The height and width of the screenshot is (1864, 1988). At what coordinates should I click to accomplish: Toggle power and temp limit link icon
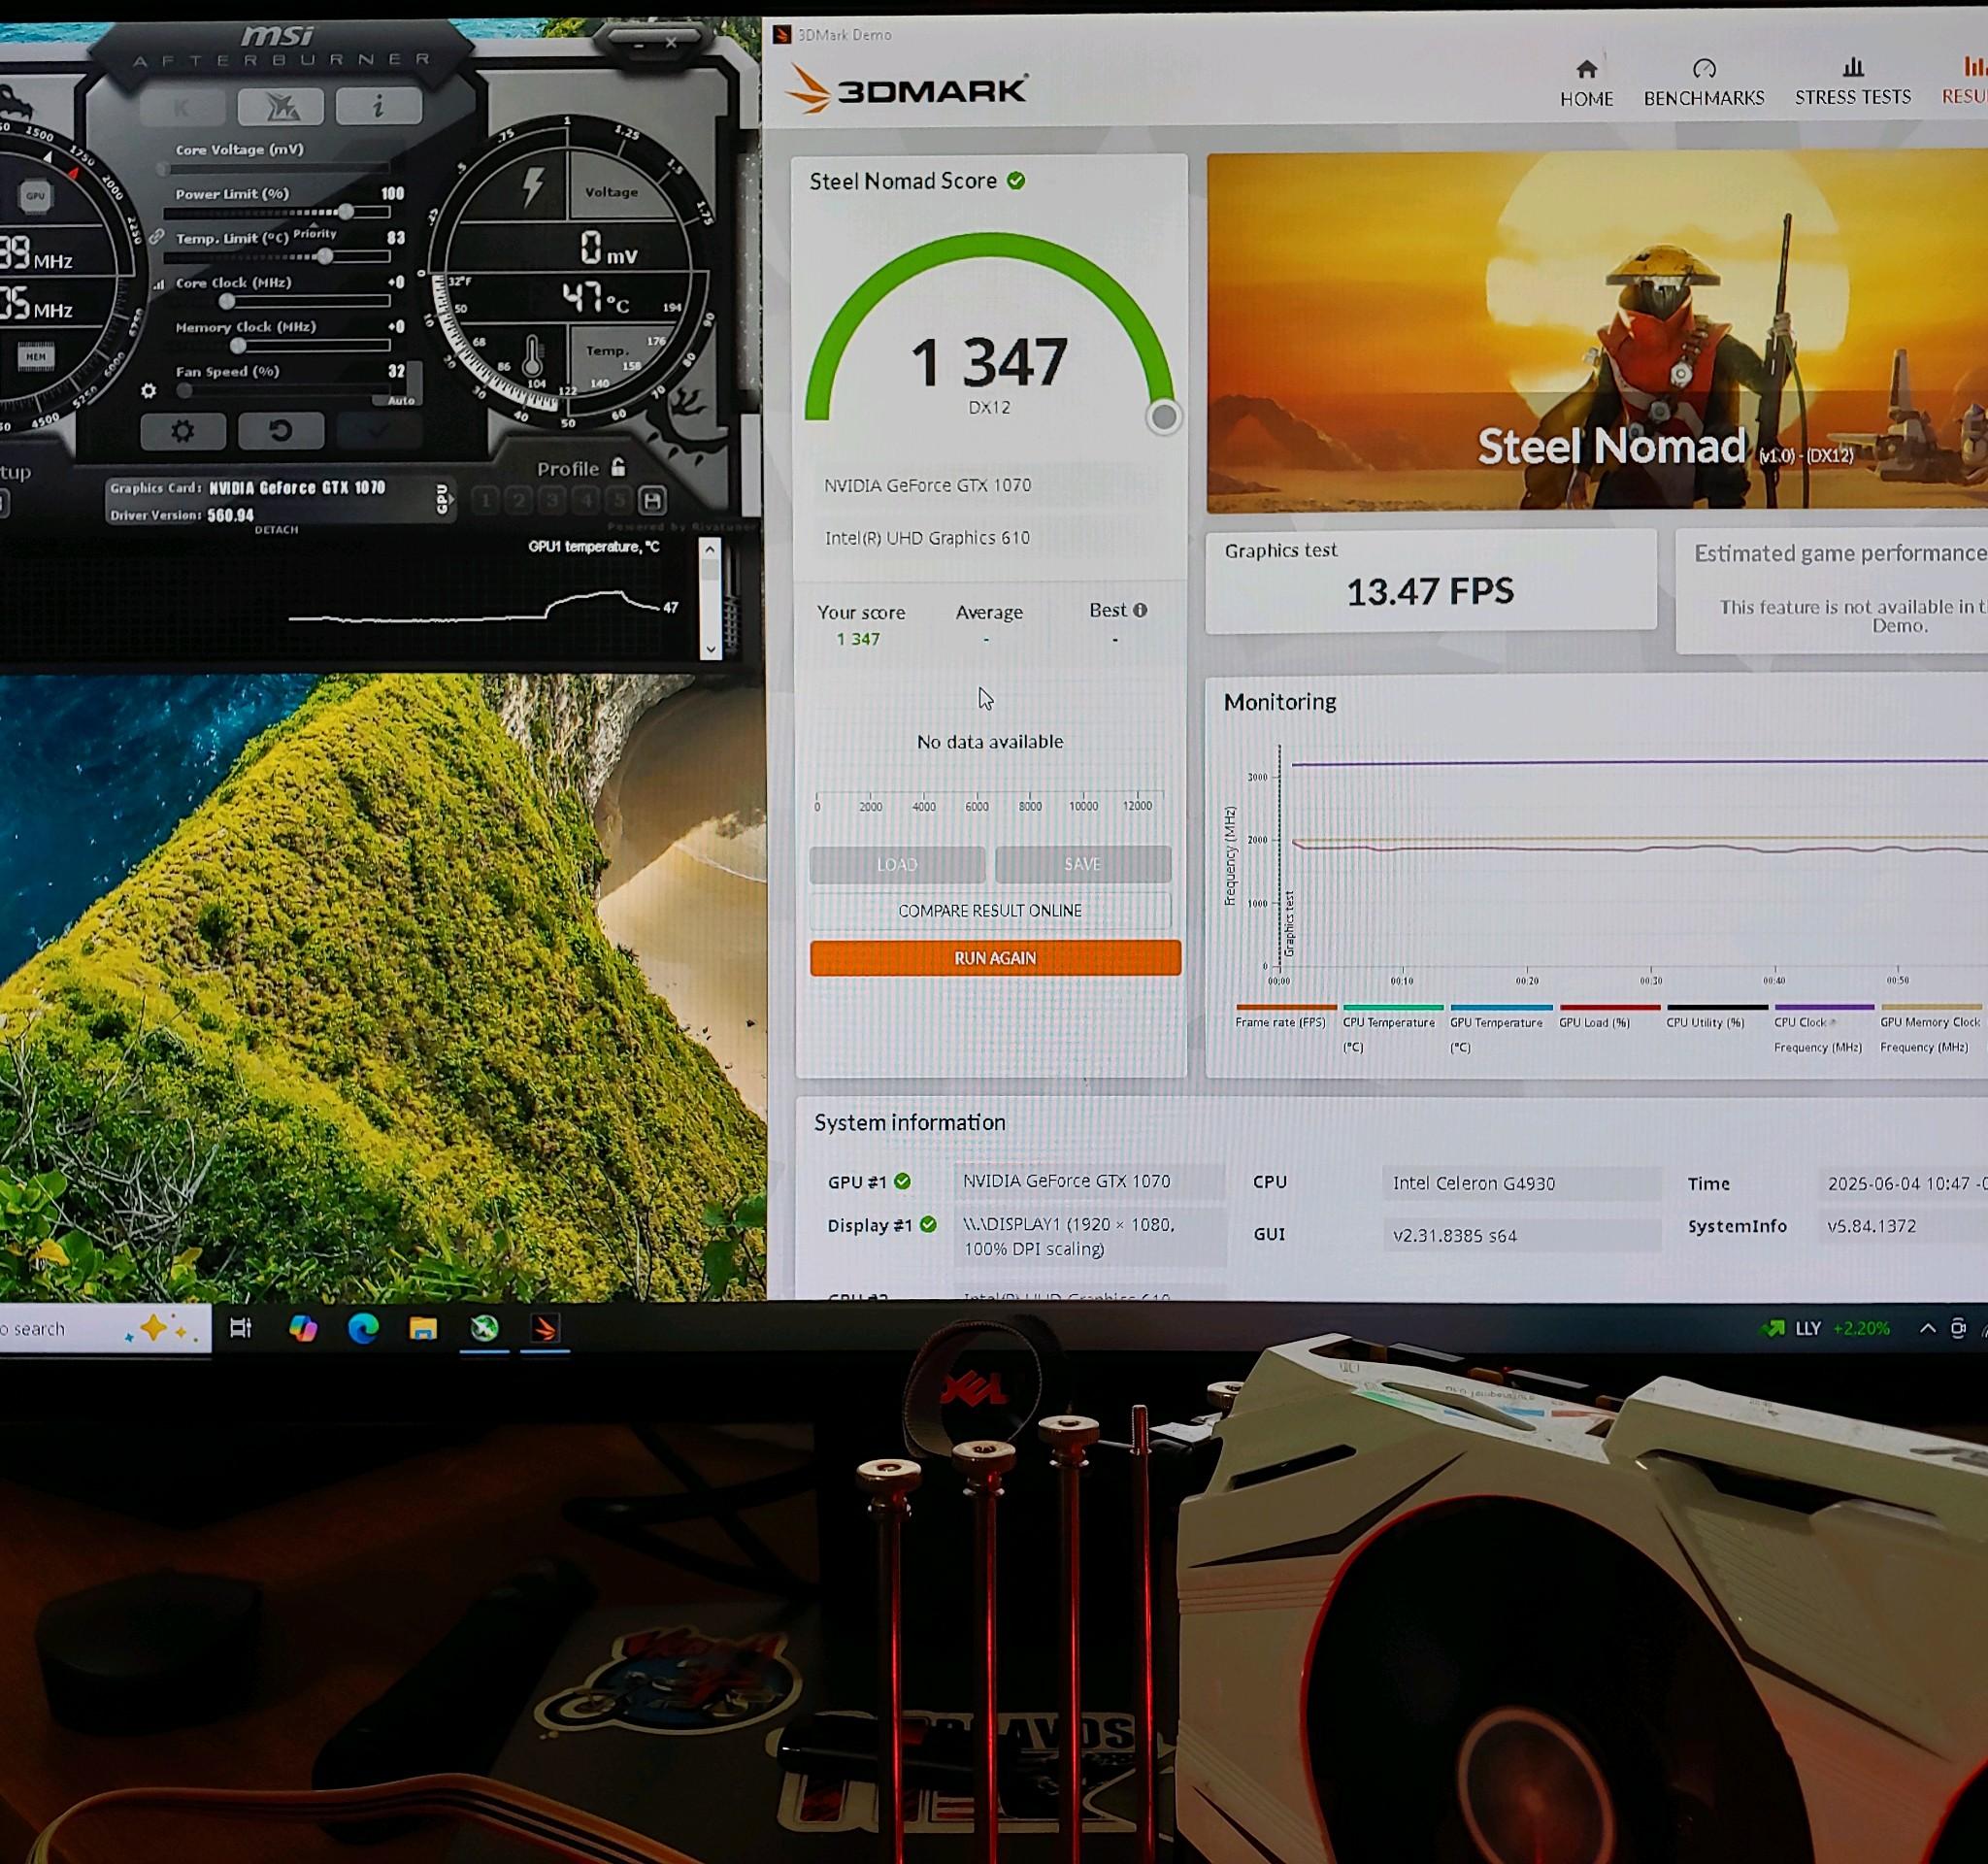click(x=157, y=238)
